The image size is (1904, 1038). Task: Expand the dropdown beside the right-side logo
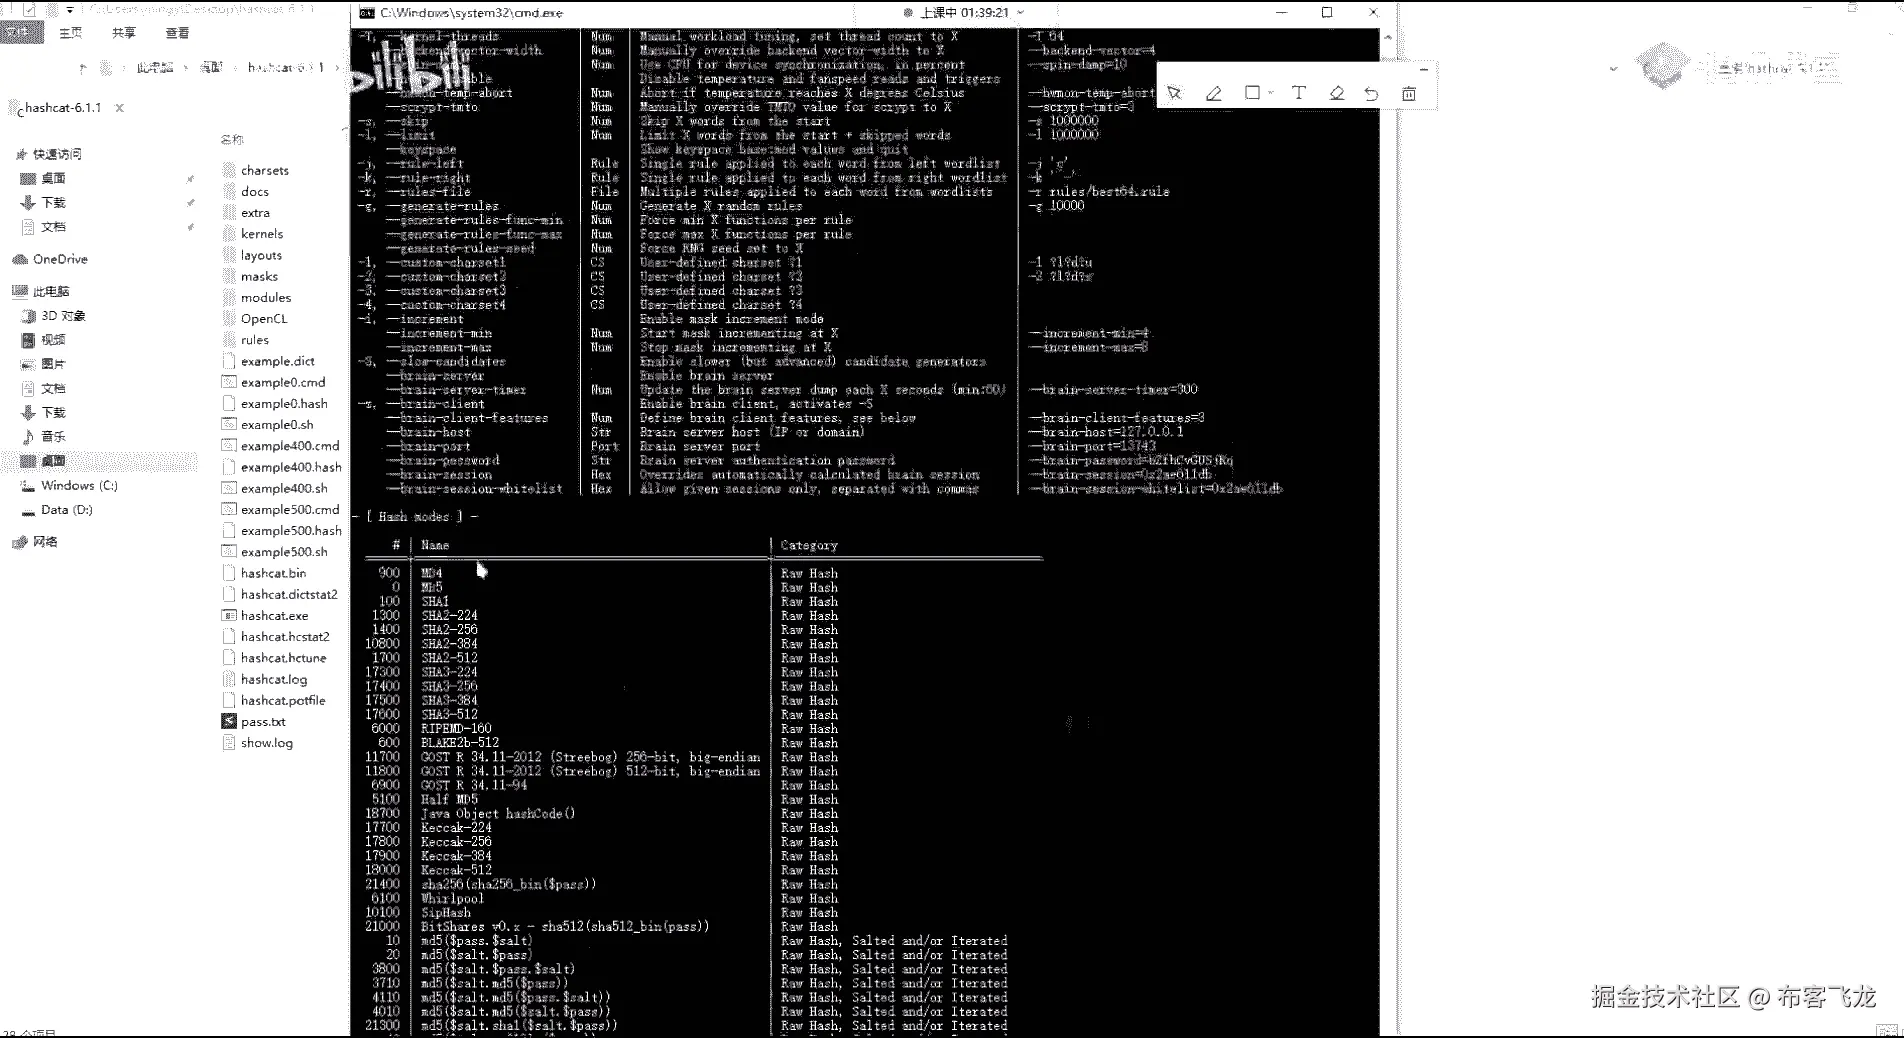(x=1613, y=69)
